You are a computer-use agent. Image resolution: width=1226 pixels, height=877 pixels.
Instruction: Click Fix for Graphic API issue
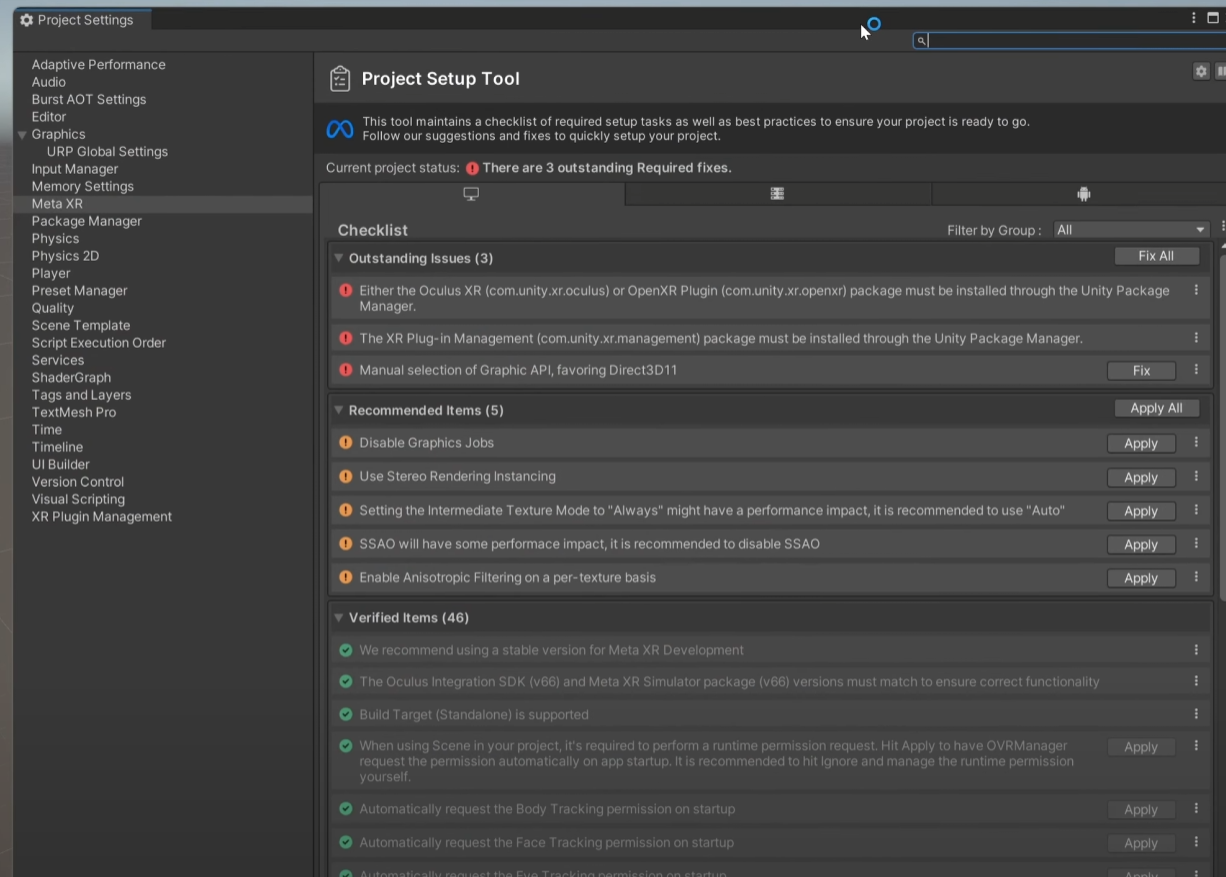click(x=1141, y=371)
